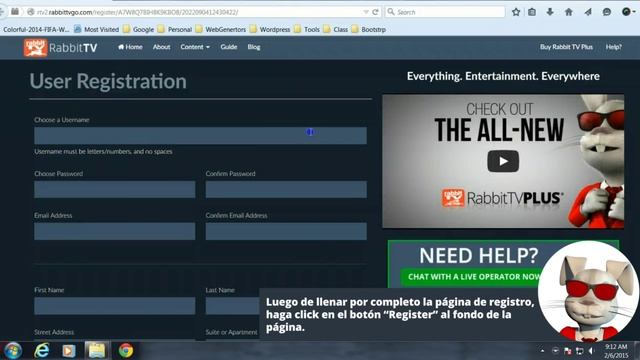Open the Tools bookmarks folder
Screen dimensions: 640x360
(x=307, y=29)
